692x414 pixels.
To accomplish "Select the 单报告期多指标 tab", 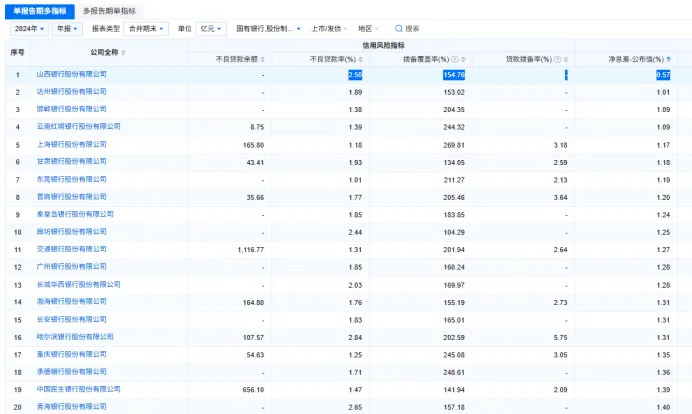I will click(x=40, y=10).
